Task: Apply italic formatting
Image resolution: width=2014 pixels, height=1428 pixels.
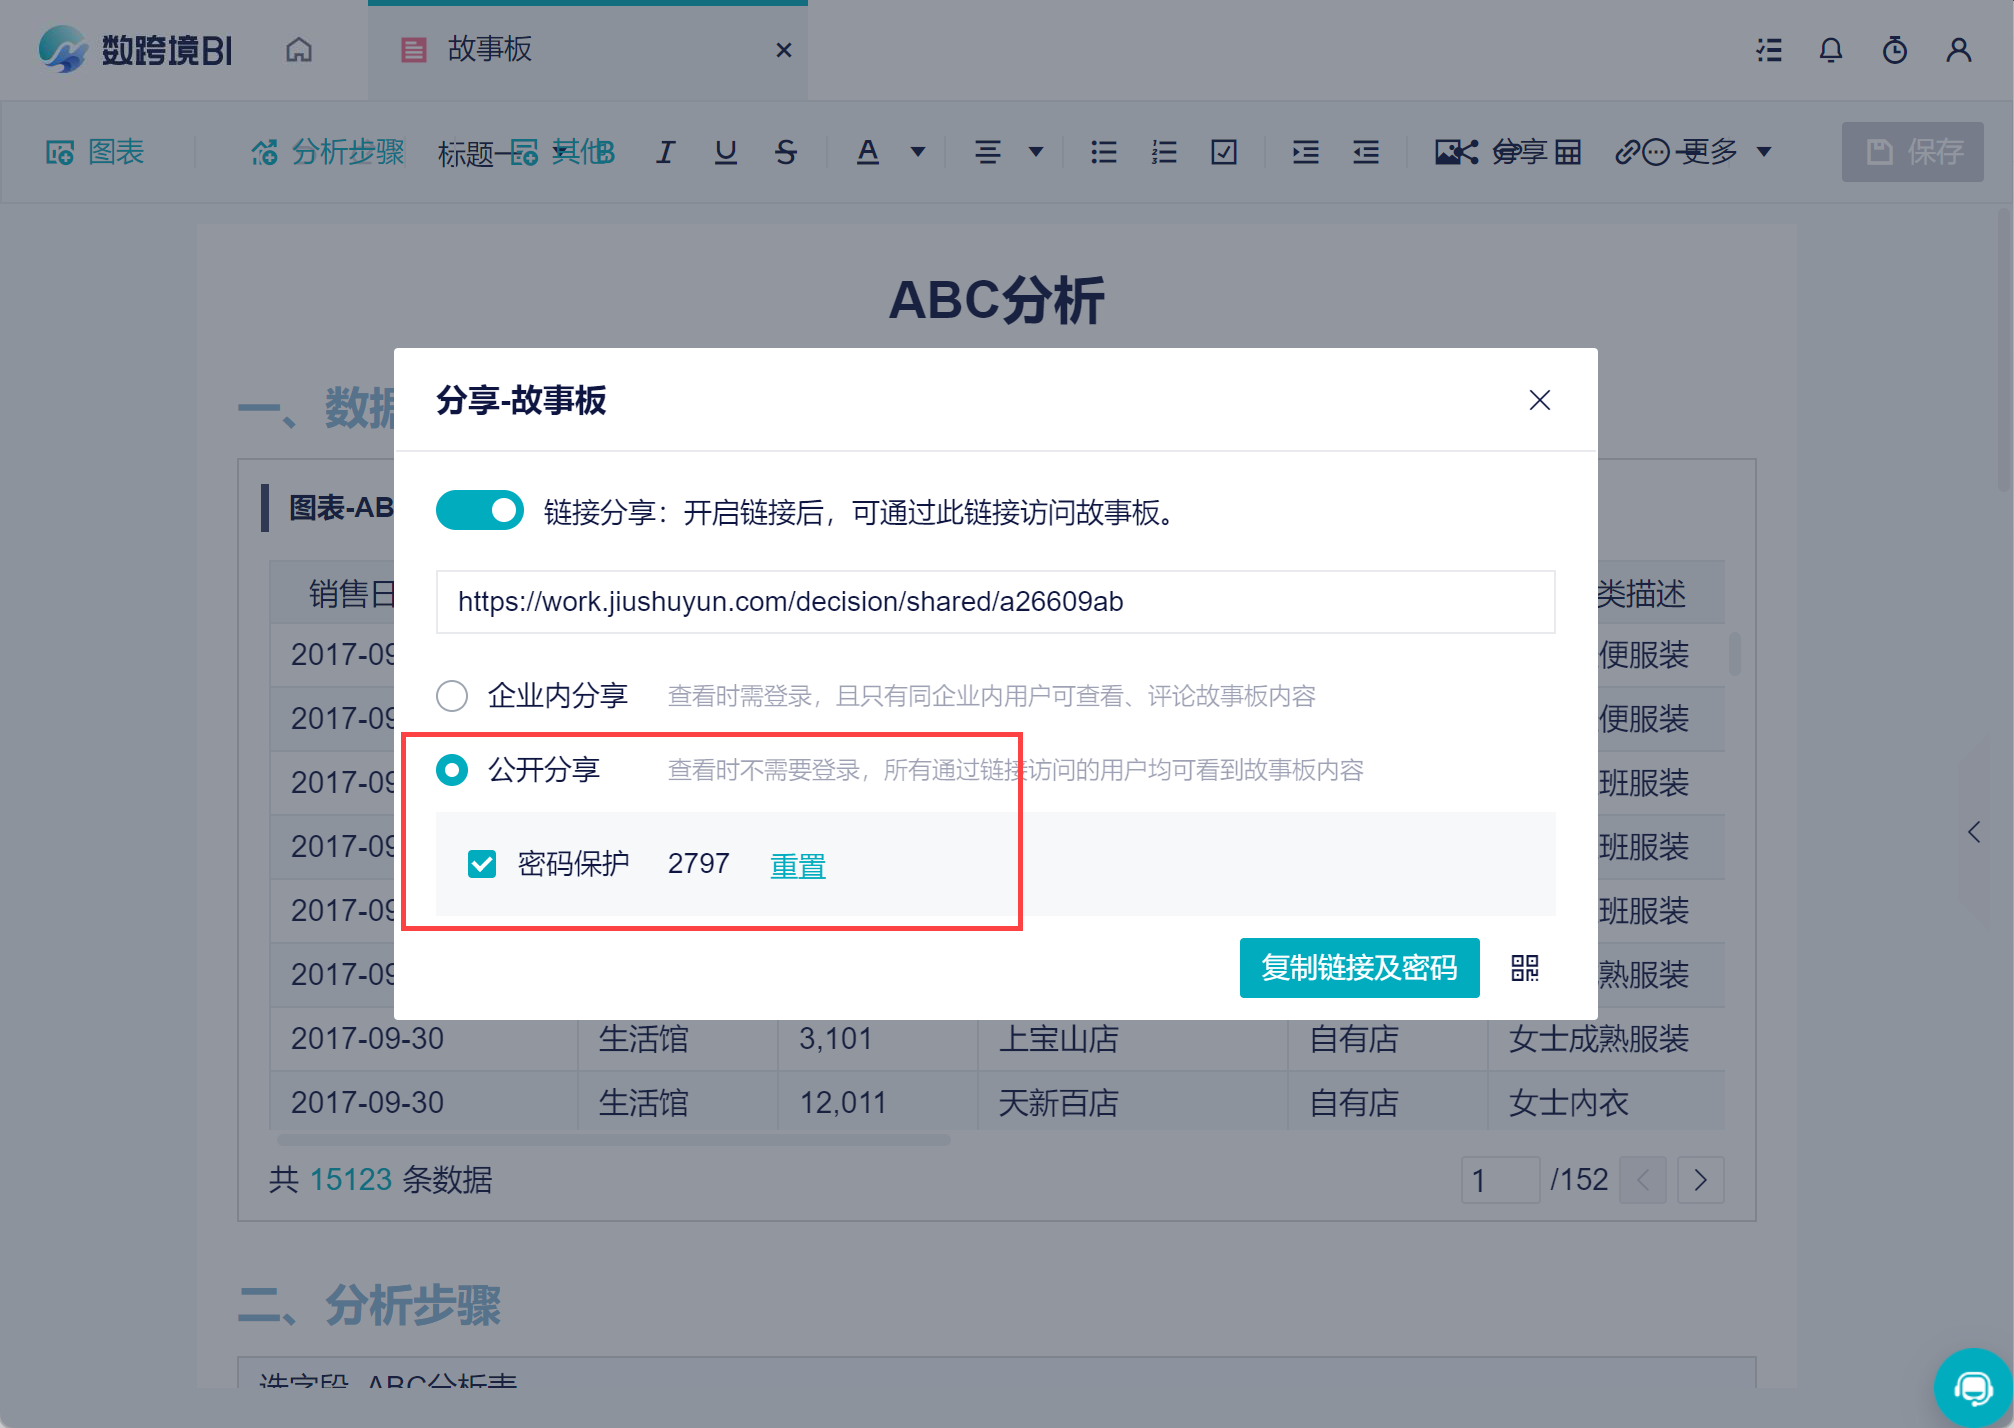Action: pos(665,152)
